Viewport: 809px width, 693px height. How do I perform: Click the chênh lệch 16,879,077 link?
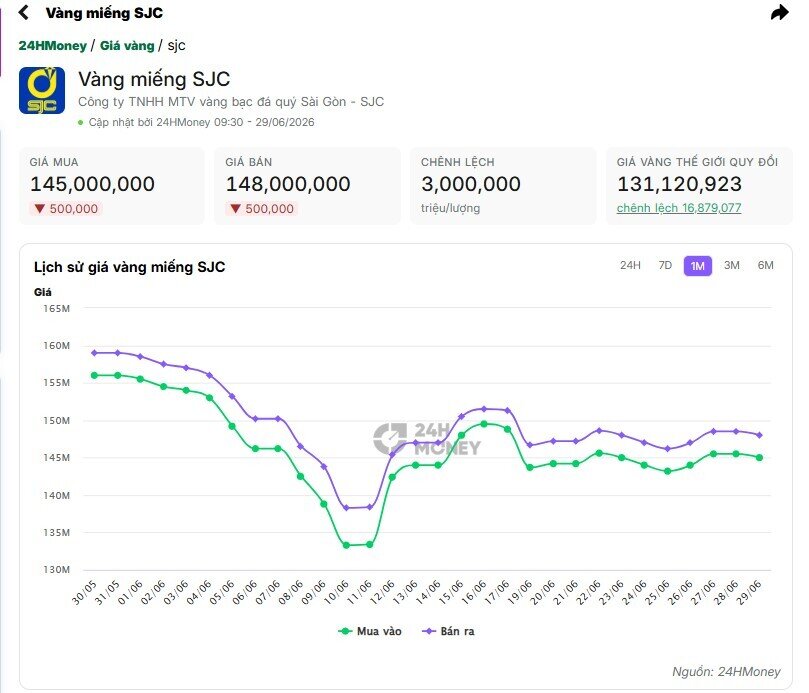click(678, 208)
